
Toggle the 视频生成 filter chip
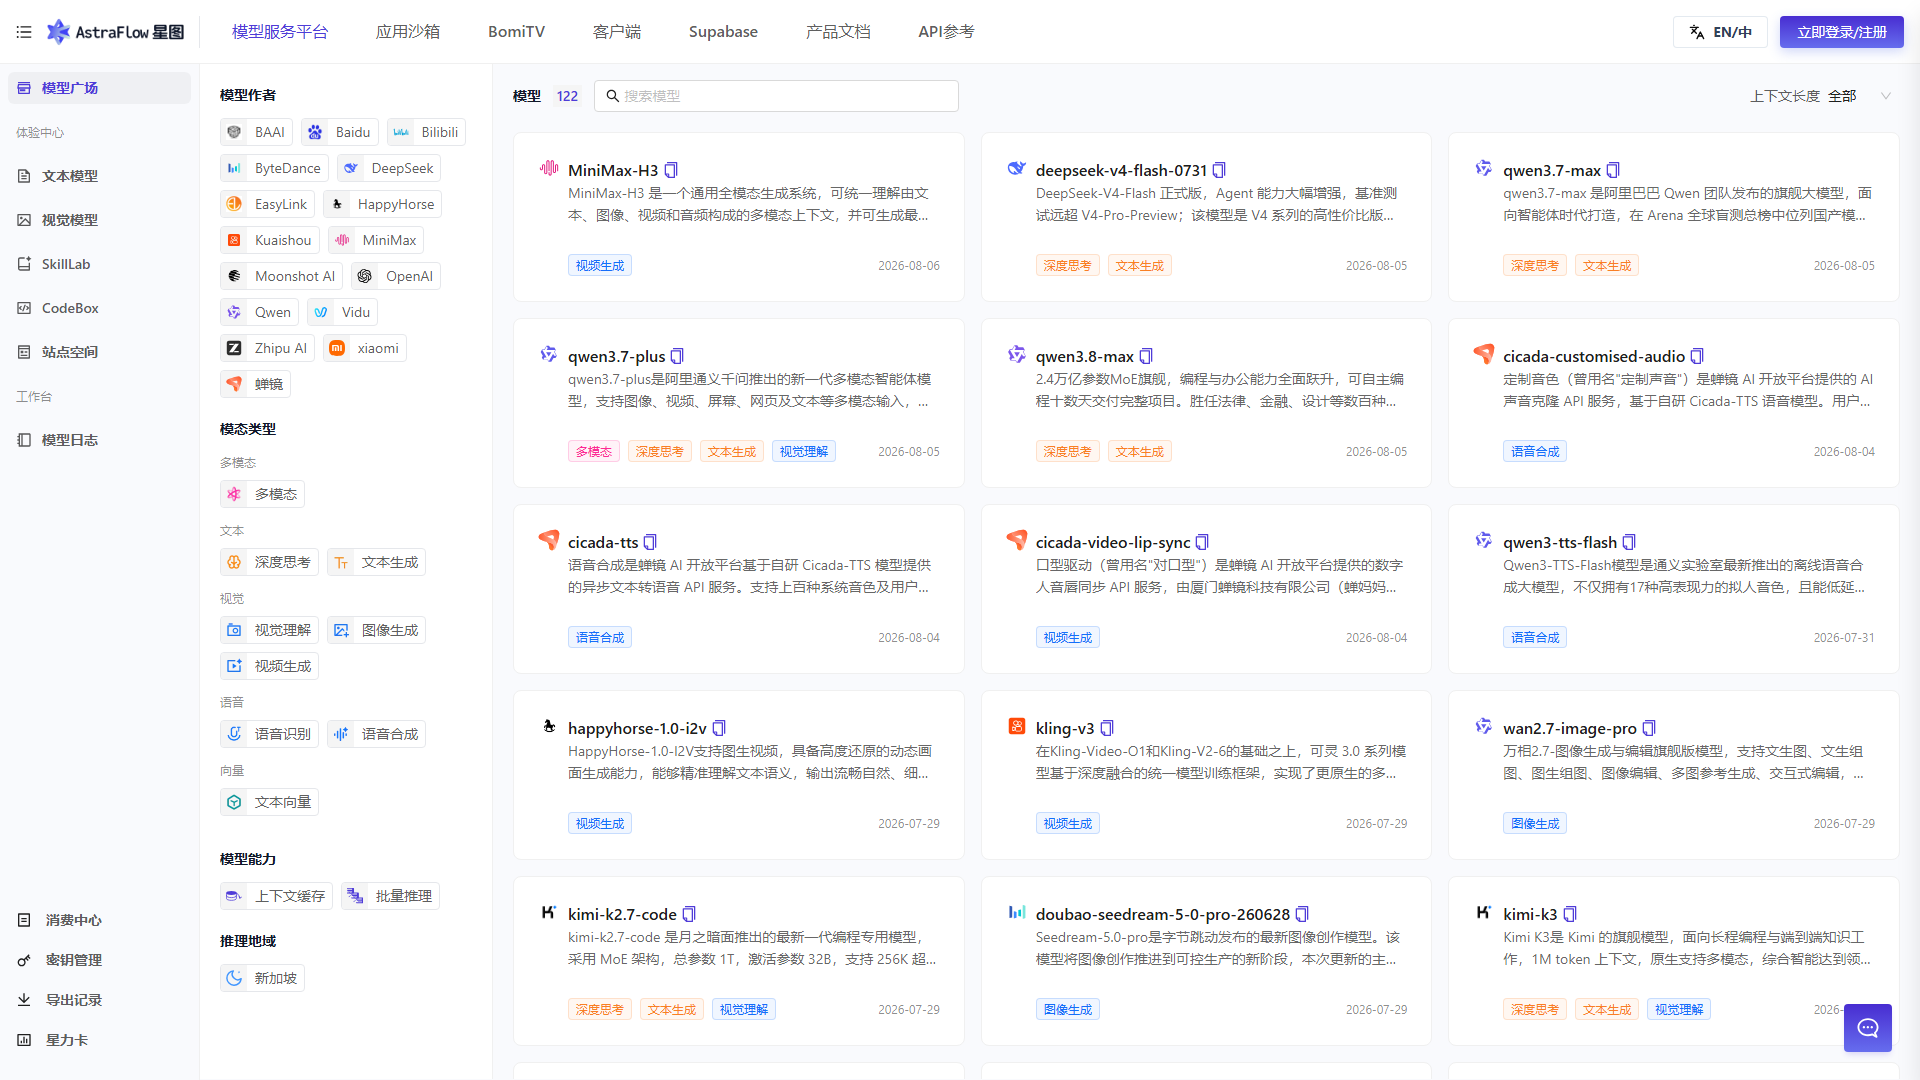click(x=269, y=666)
